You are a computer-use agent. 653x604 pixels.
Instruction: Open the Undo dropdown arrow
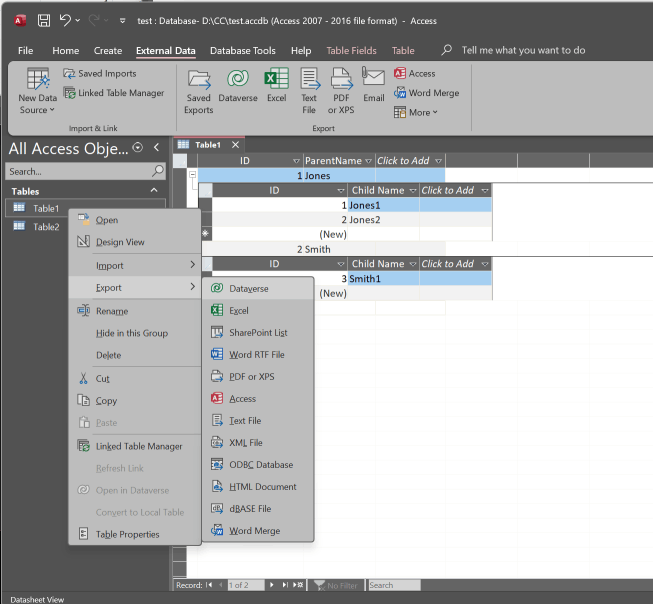[x=78, y=20]
